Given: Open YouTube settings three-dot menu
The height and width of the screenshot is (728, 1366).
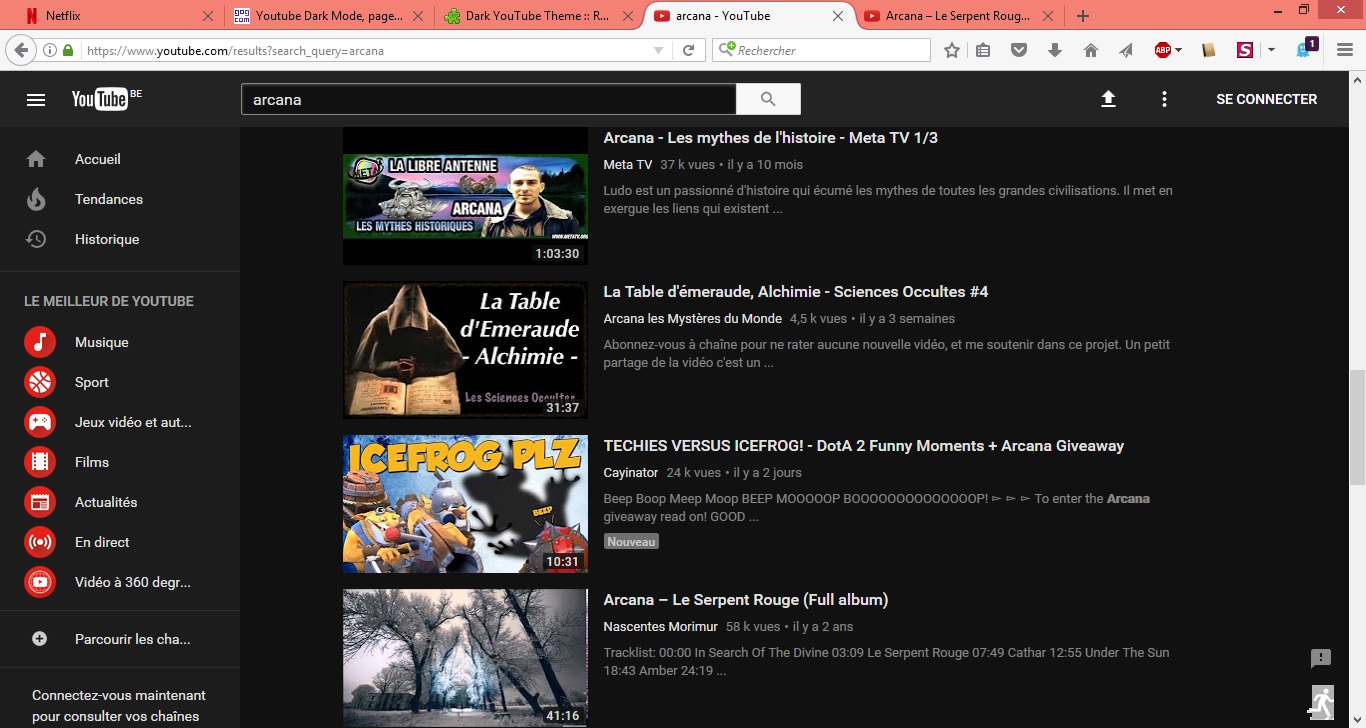Looking at the screenshot, I should pos(1164,99).
